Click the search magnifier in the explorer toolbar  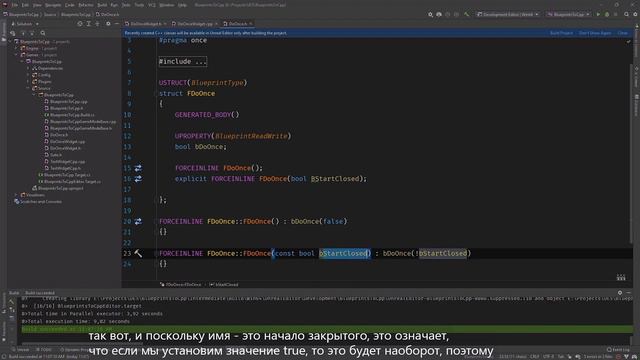(43, 33)
